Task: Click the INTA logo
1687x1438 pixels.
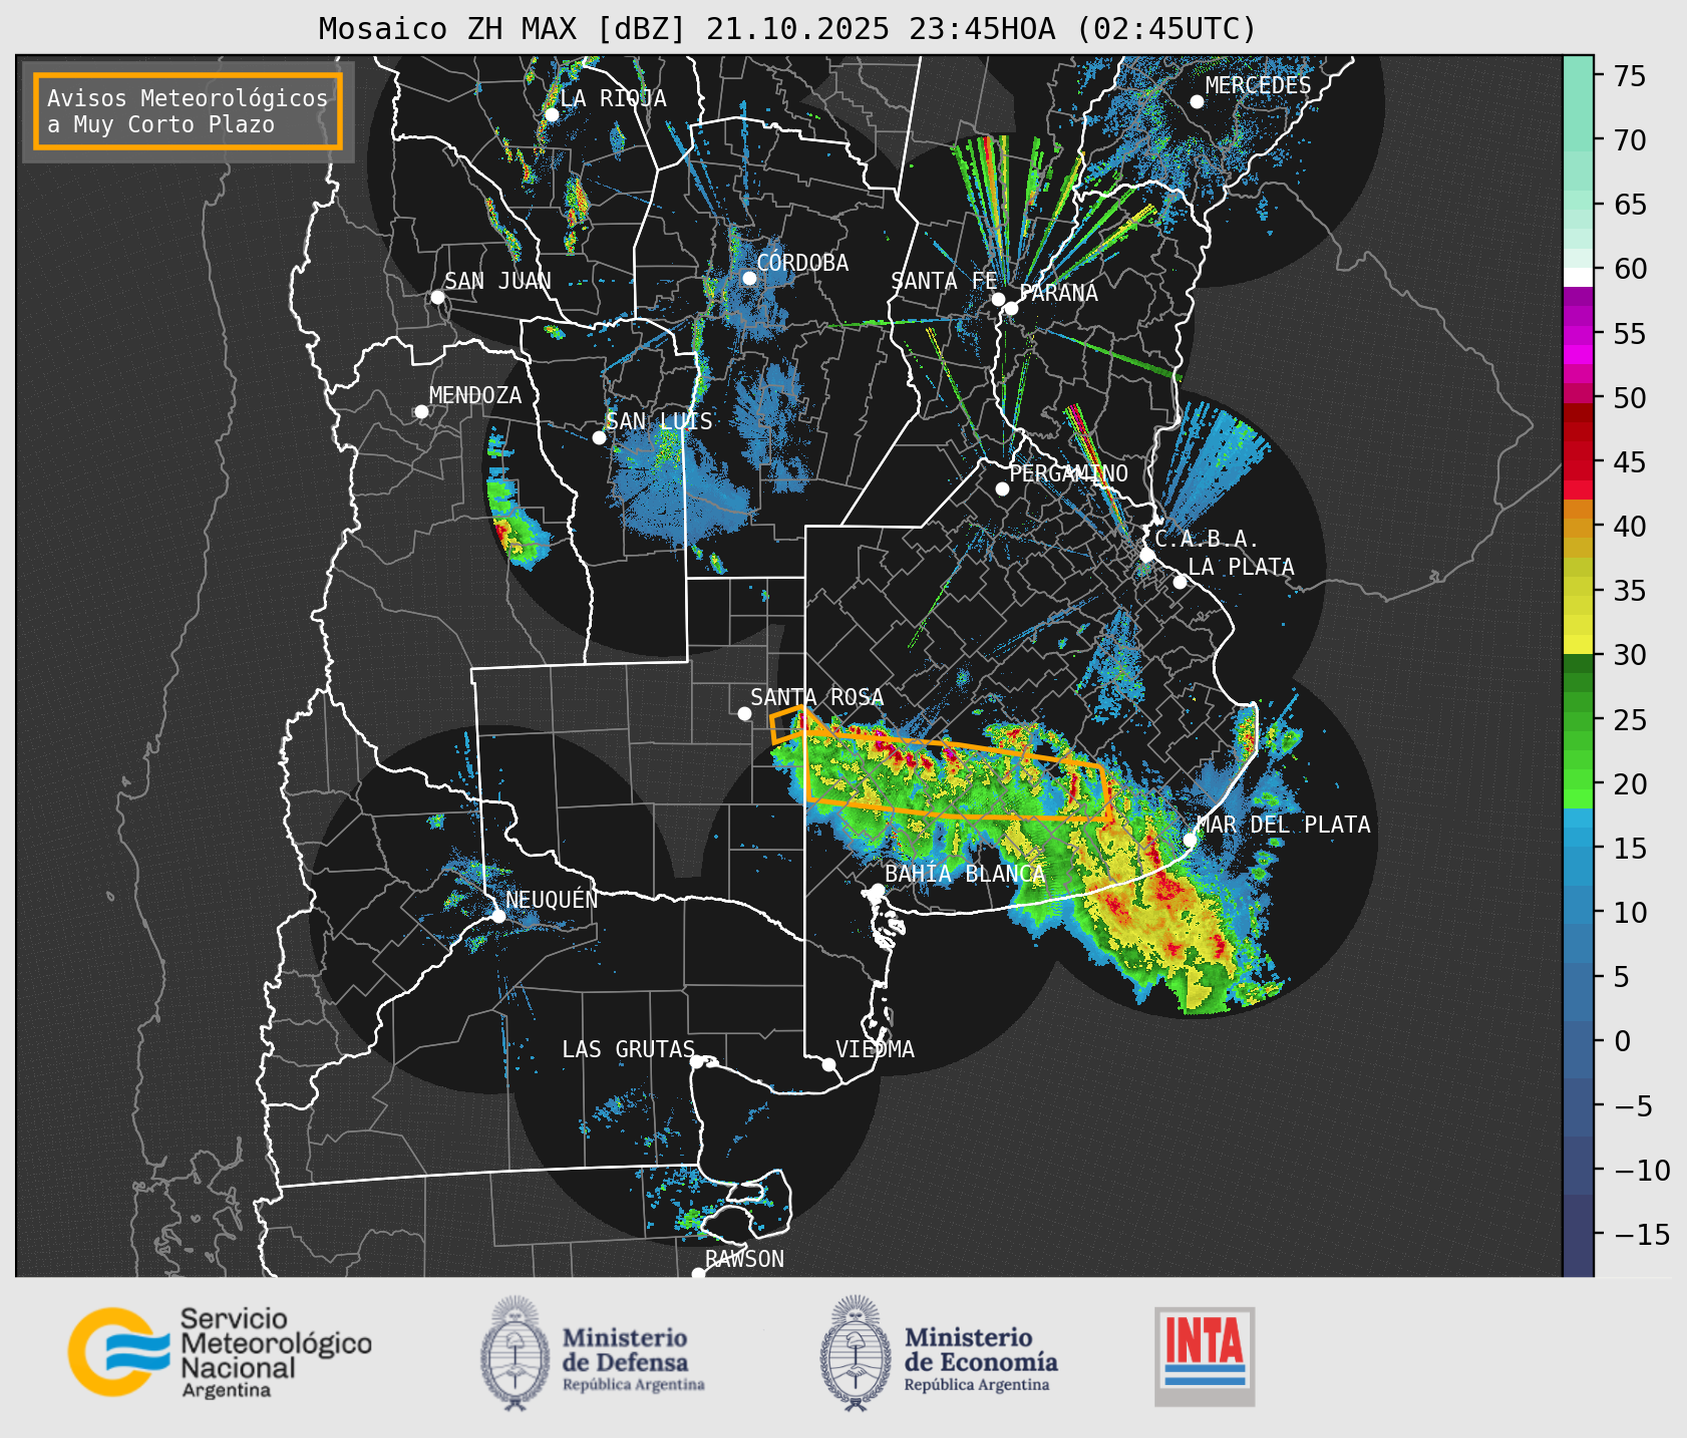Action: pyautogui.click(x=1204, y=1356)
